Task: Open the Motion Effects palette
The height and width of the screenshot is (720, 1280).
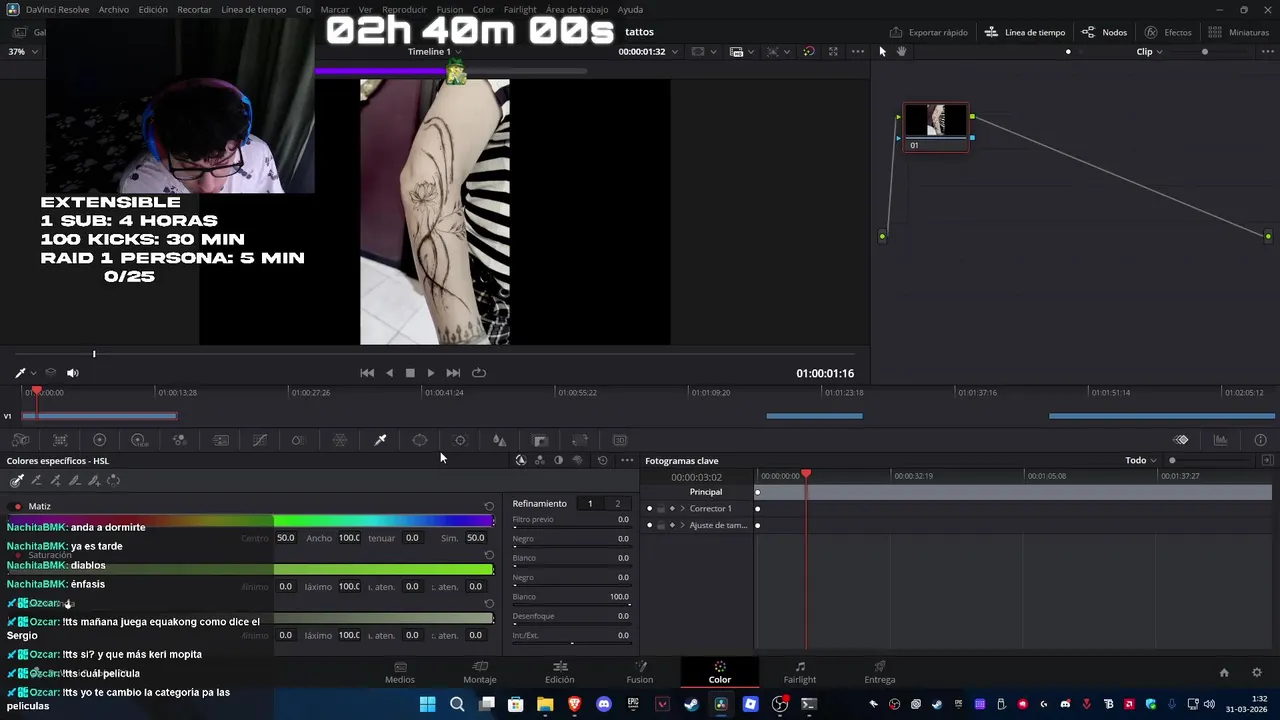Action: 221,440
